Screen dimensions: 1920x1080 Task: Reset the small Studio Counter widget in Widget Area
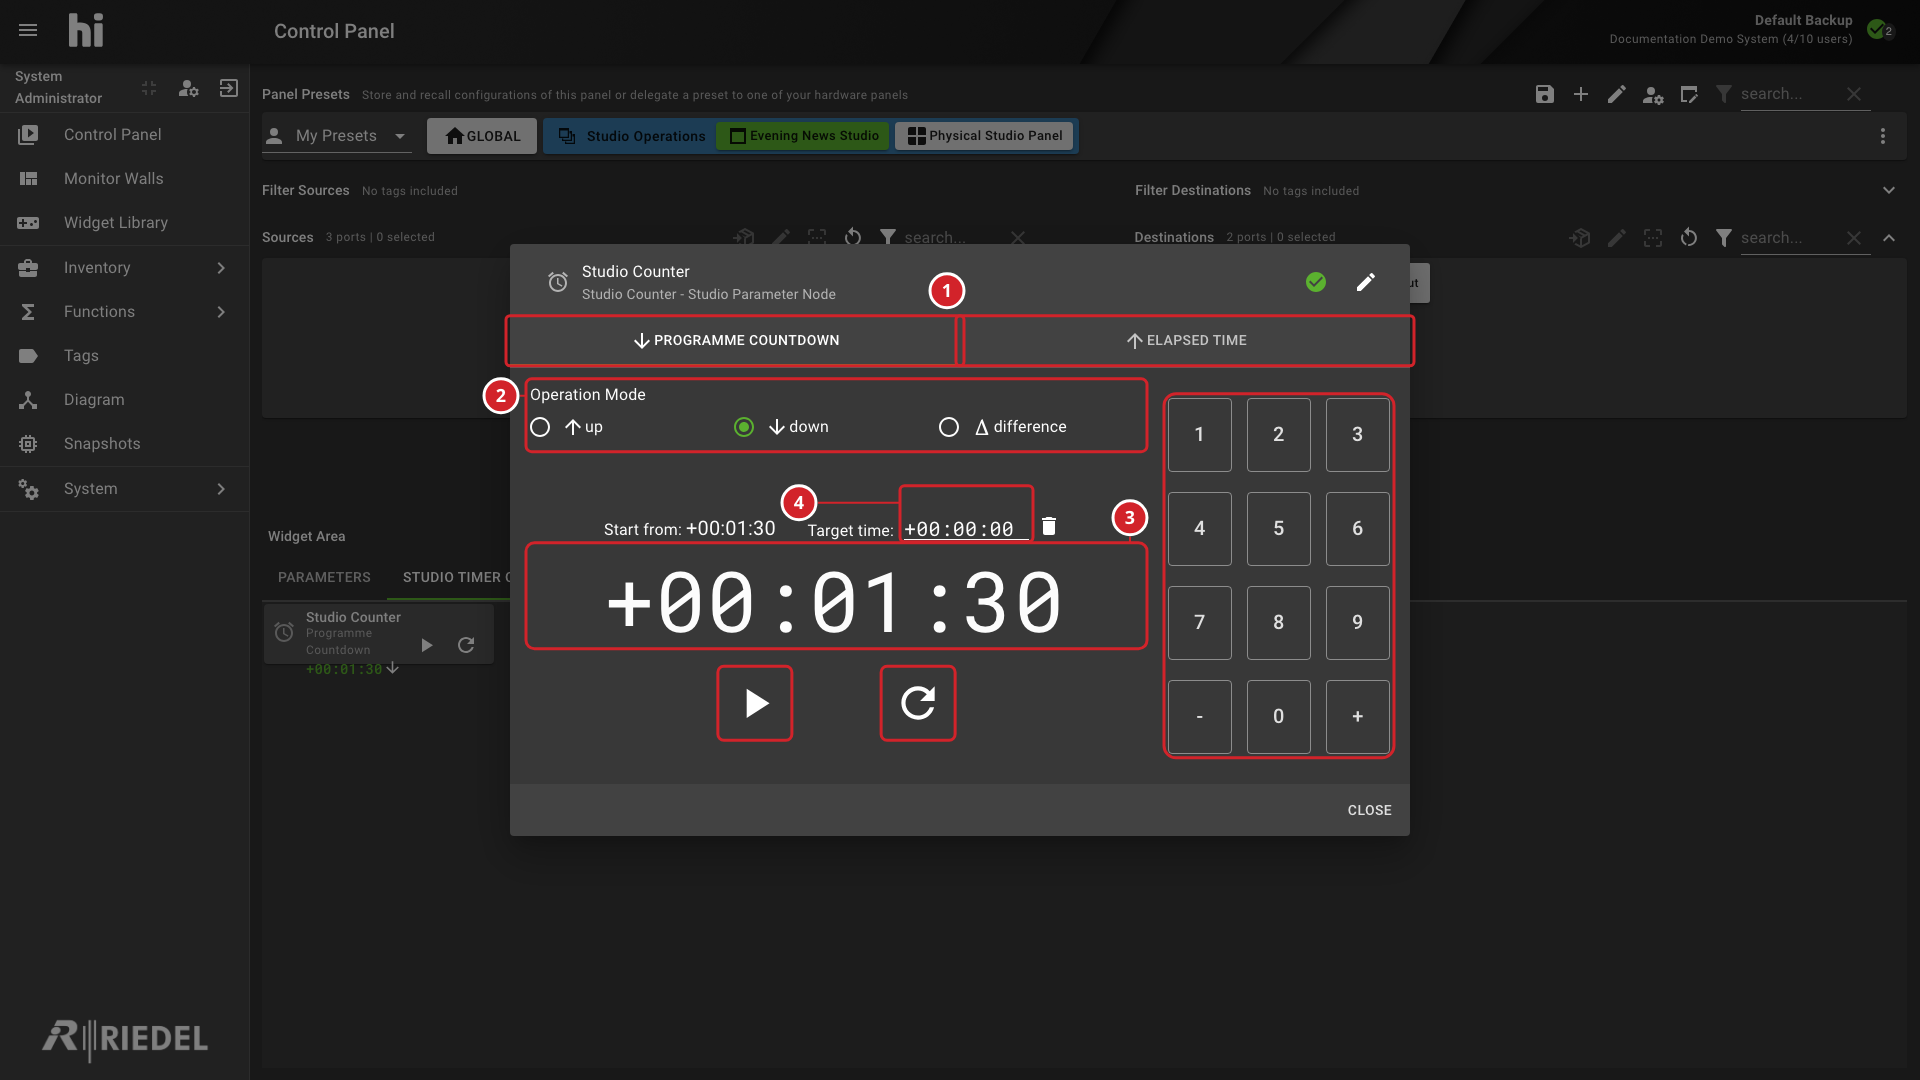pos(466,645)
